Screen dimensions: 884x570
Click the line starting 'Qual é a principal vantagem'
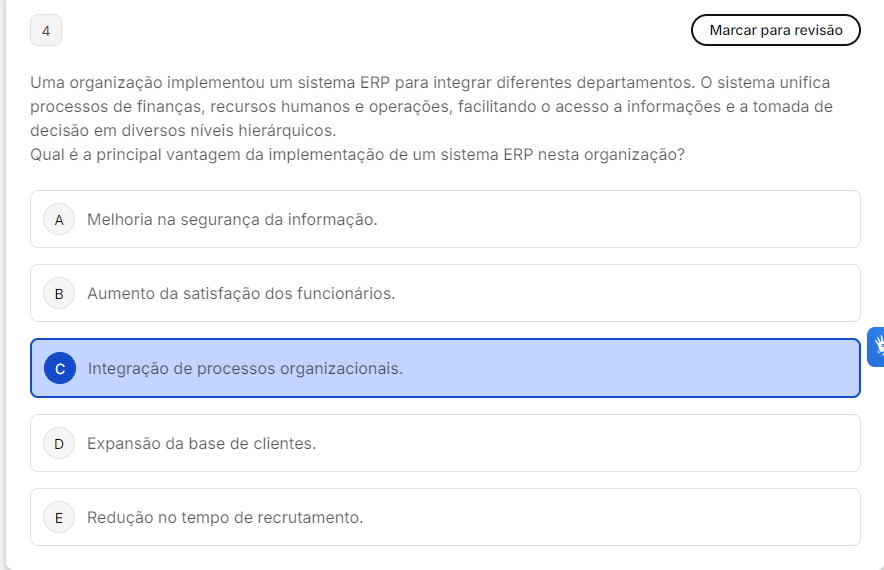[x=357, y=155]
